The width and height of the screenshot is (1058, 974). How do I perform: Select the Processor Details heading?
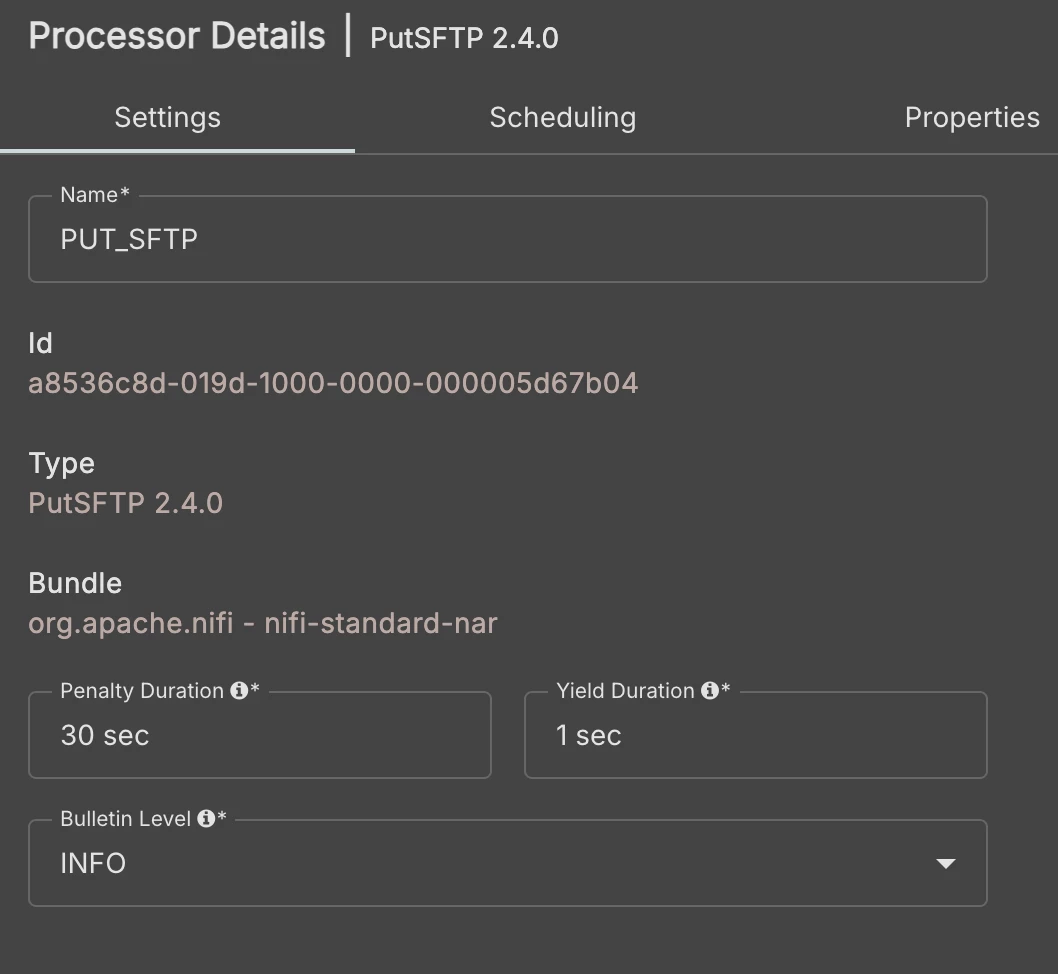(x=177, y=36)
